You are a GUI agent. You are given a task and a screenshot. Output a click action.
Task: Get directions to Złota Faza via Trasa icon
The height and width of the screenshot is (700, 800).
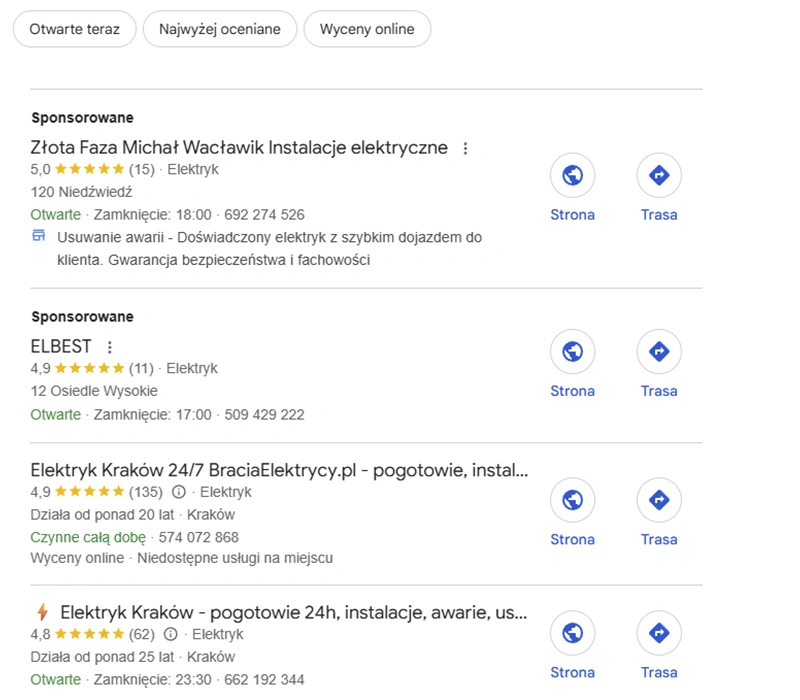(x=659, y=176)
